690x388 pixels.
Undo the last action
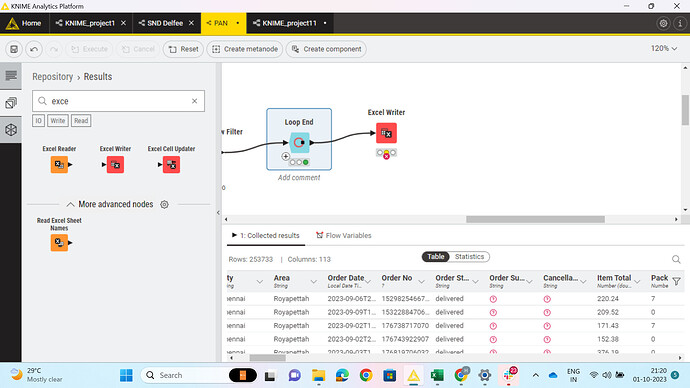point(34,49)
